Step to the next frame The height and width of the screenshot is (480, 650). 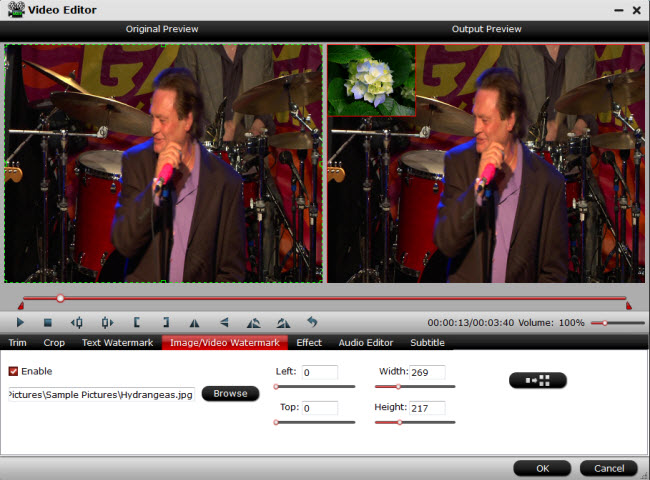click(107, 322)
